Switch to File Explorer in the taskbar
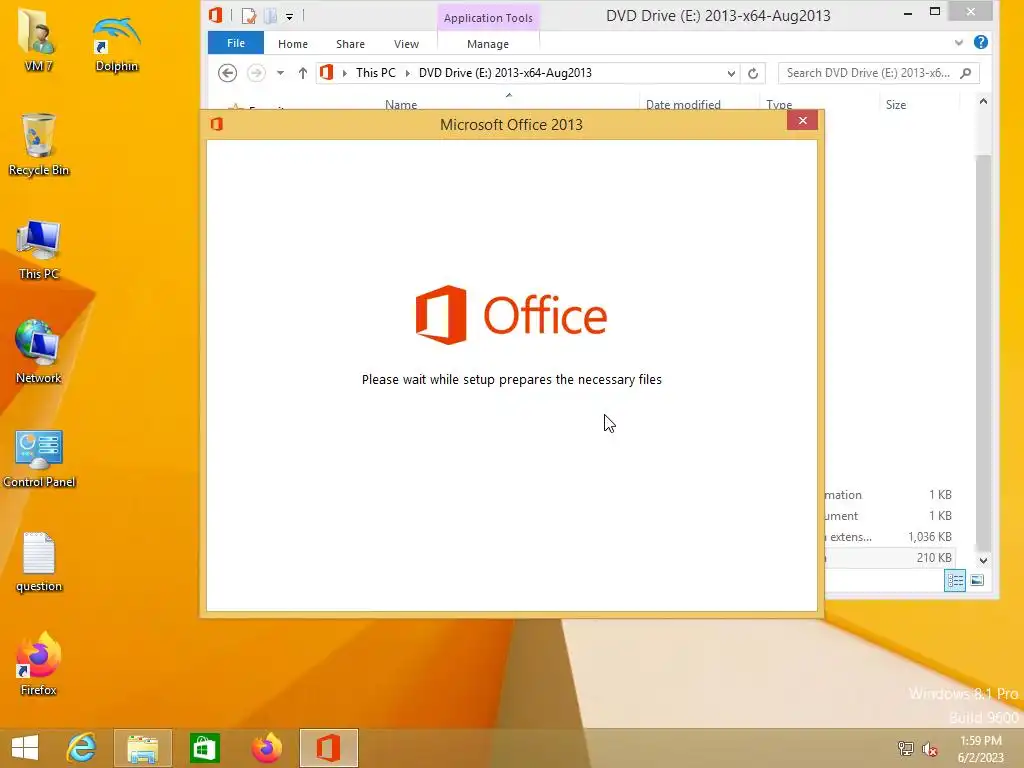 coord(142,748)
